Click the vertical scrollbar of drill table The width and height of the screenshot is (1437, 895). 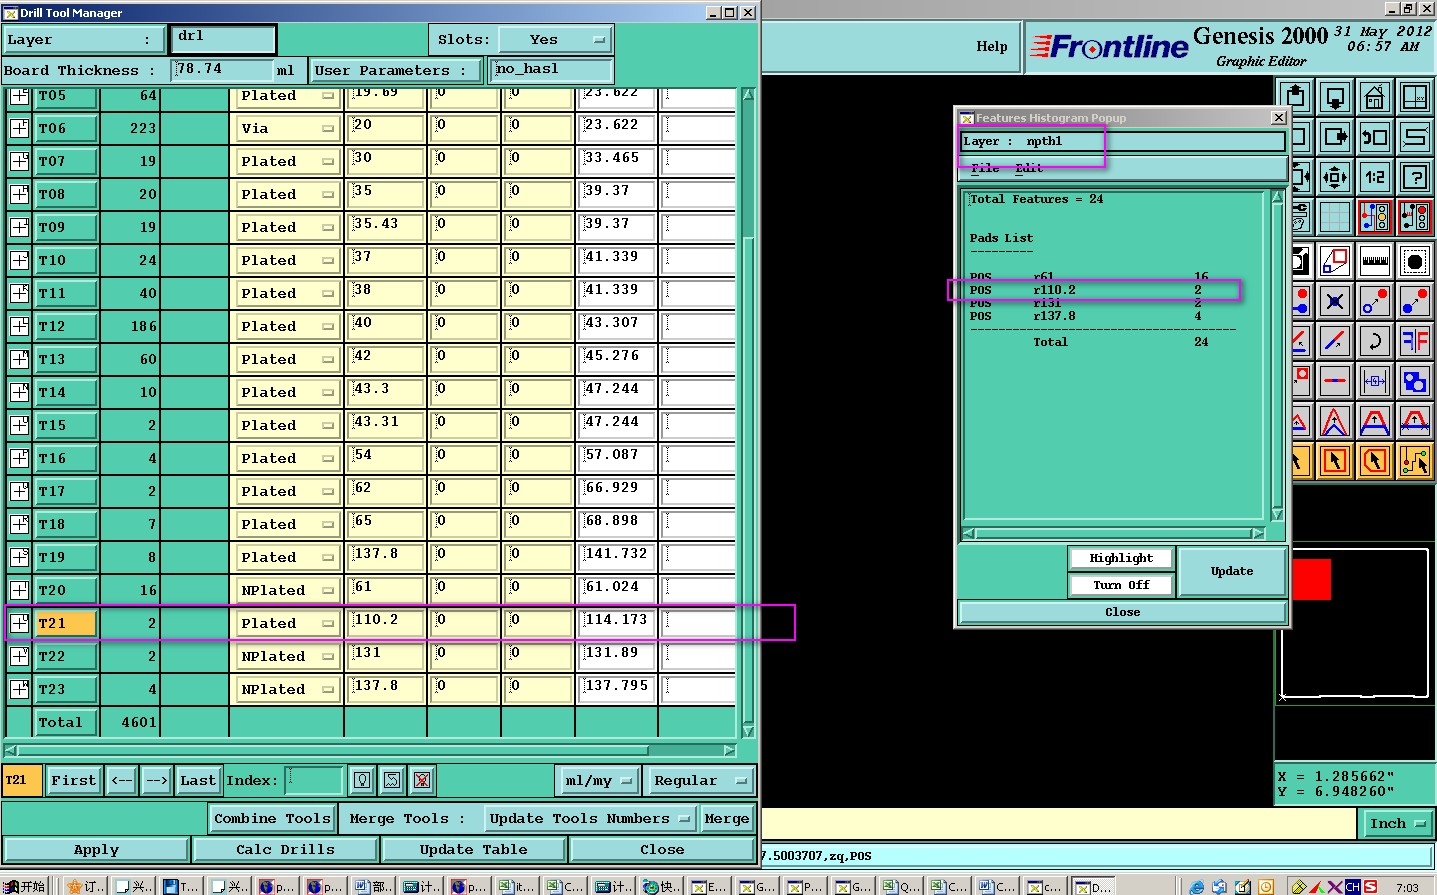[x=748, y=412]
